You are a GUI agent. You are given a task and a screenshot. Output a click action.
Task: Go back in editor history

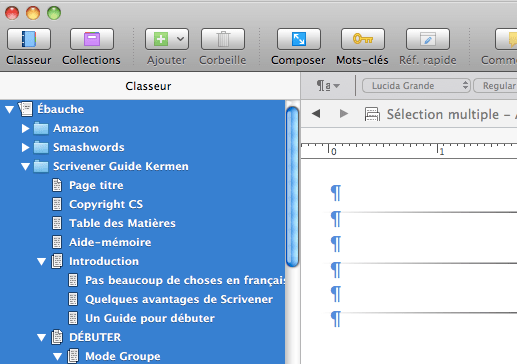click(316, 114)
